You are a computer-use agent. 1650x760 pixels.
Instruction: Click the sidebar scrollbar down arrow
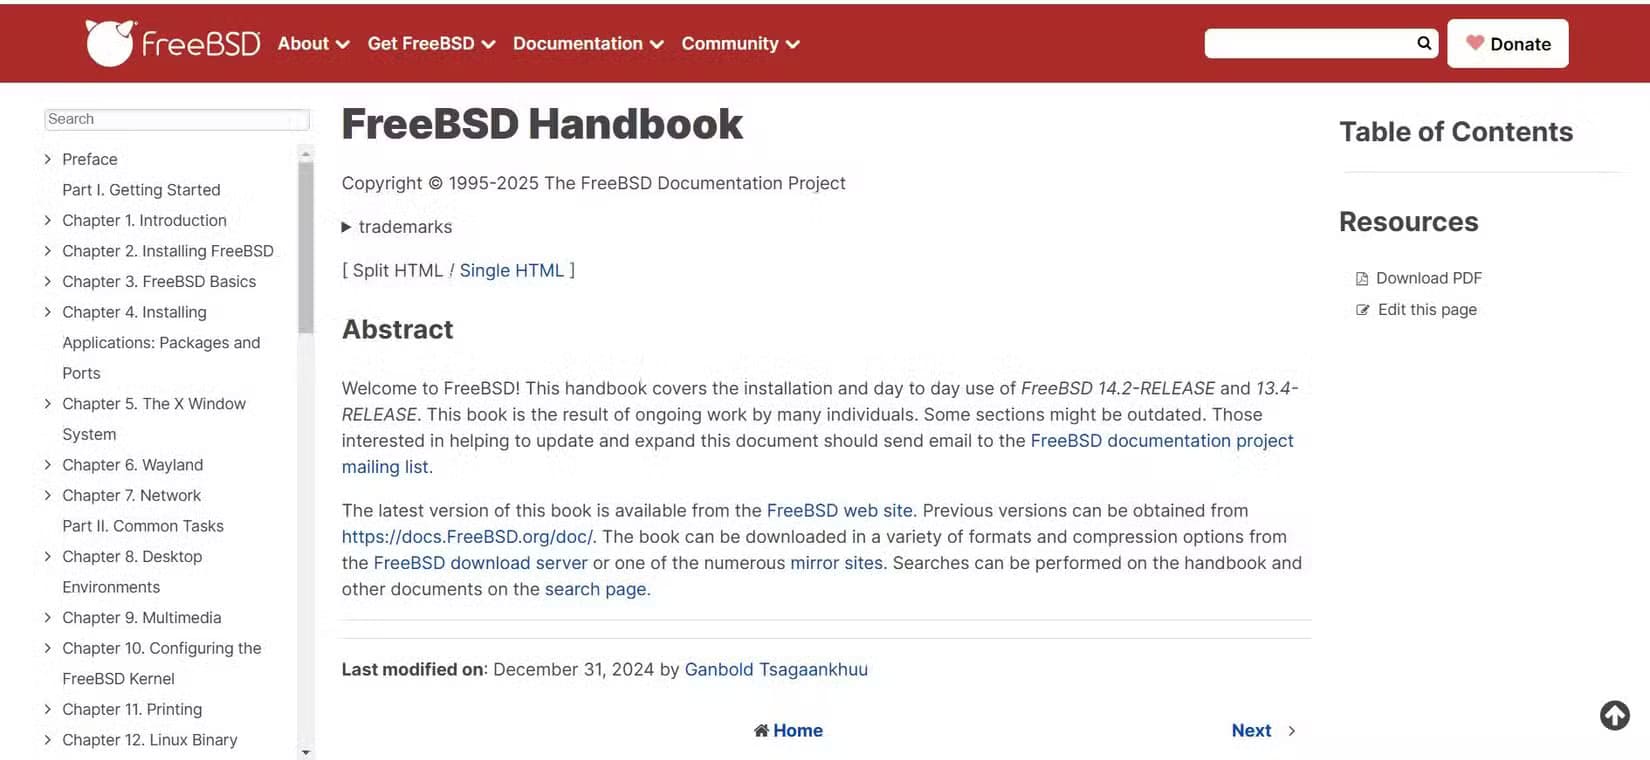pos(306,752)
